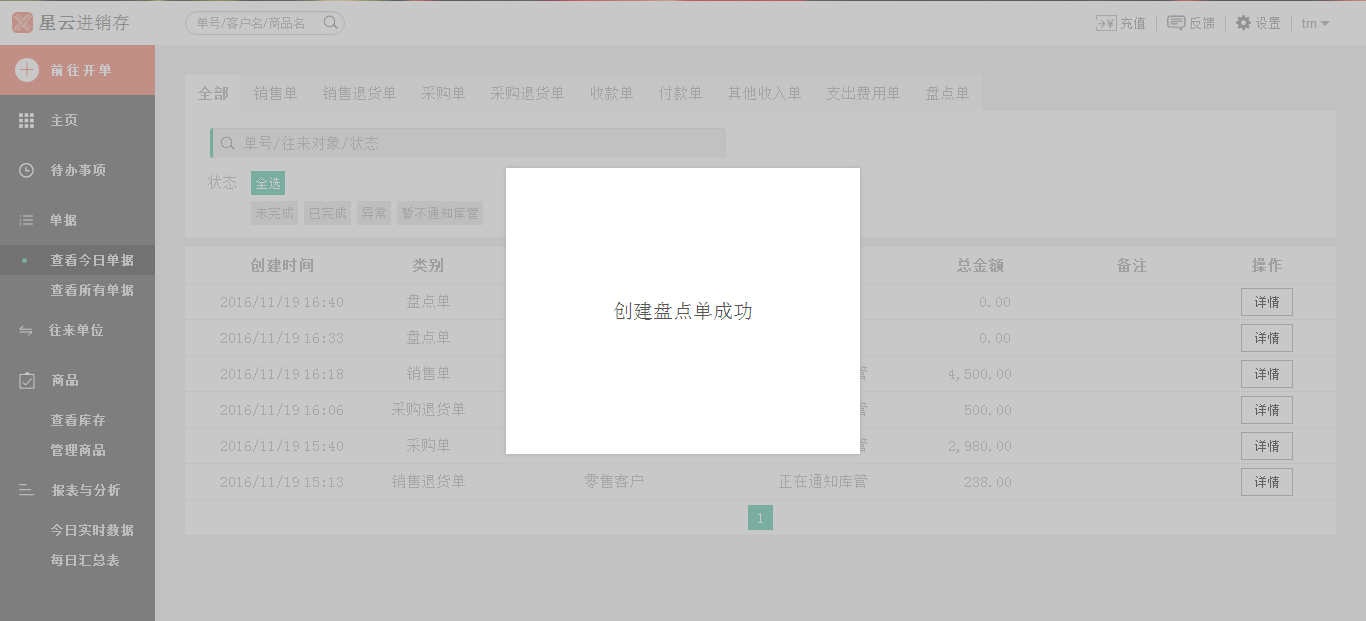The width and height of the screenshot is (1366, 621).
Task: Toggle the 未完成 status filter
Action: [274, 213]
